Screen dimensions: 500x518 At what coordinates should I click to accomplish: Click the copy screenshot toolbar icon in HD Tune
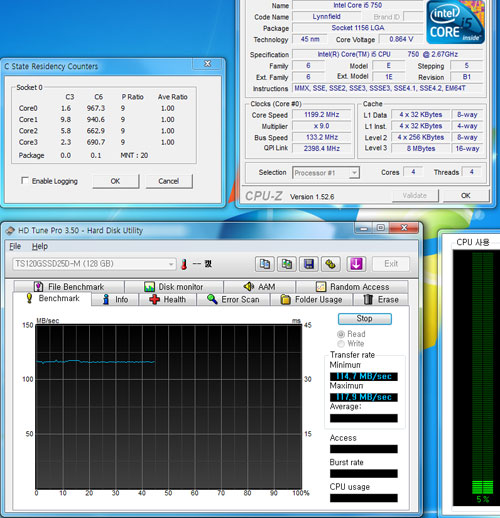[x=287, y=264]
